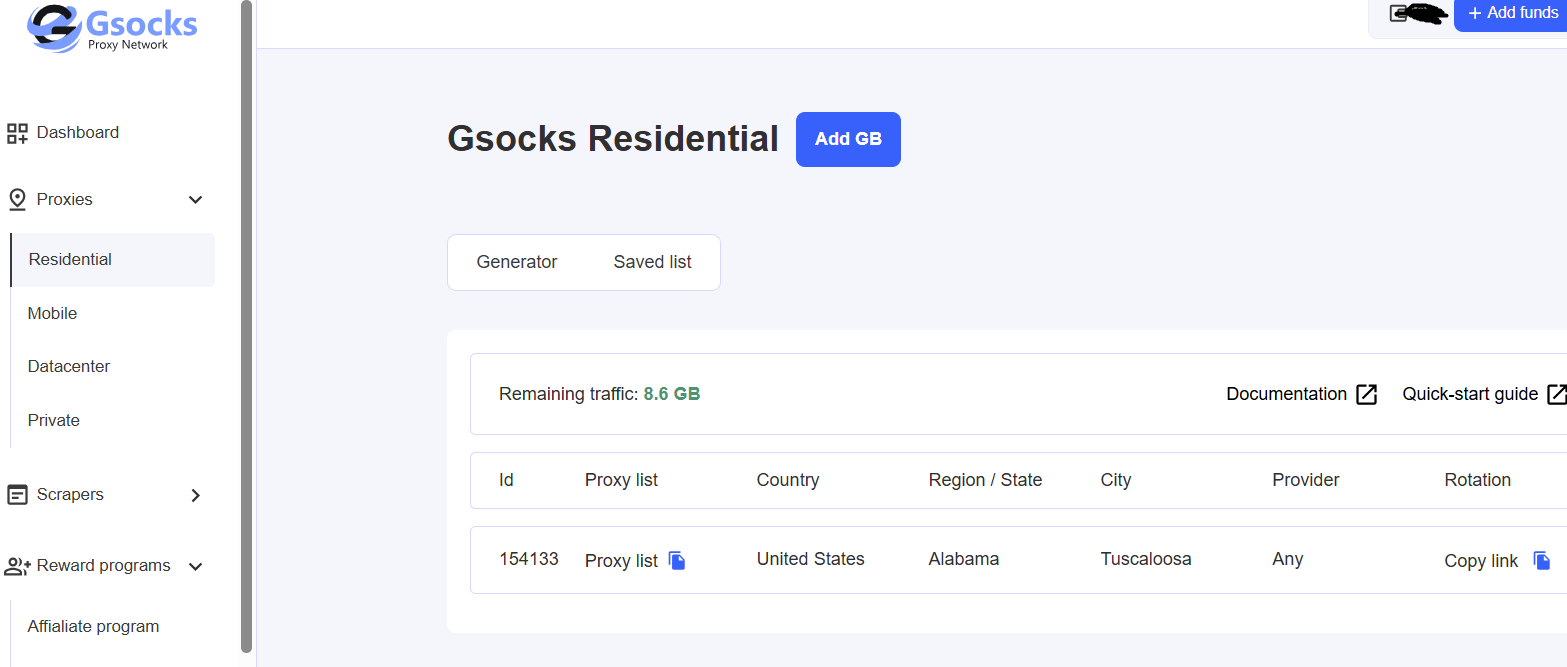Click the 8.6 GB remaining traffic value
The height and width of the screenshot is (667, 1567).
(672, 394)
